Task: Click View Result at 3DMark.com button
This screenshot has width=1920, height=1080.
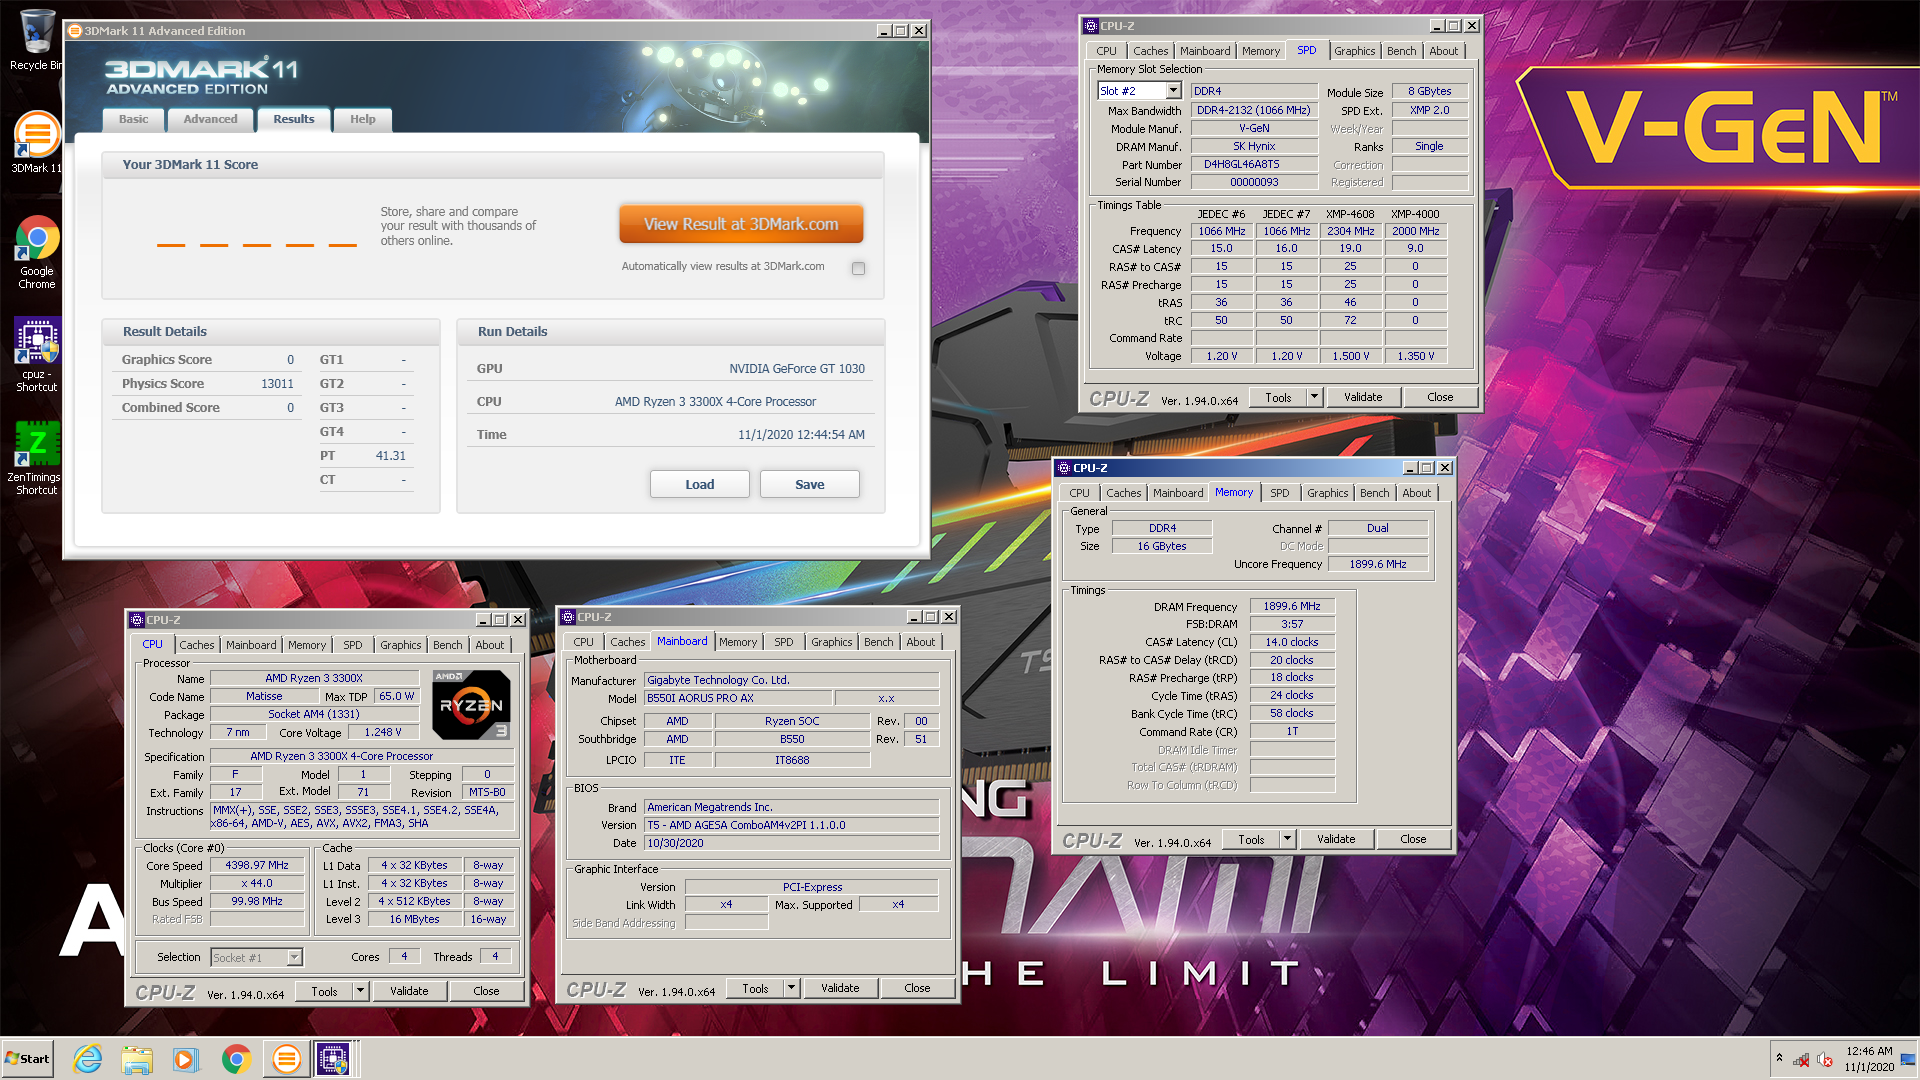Action: [x=741, y=224]
